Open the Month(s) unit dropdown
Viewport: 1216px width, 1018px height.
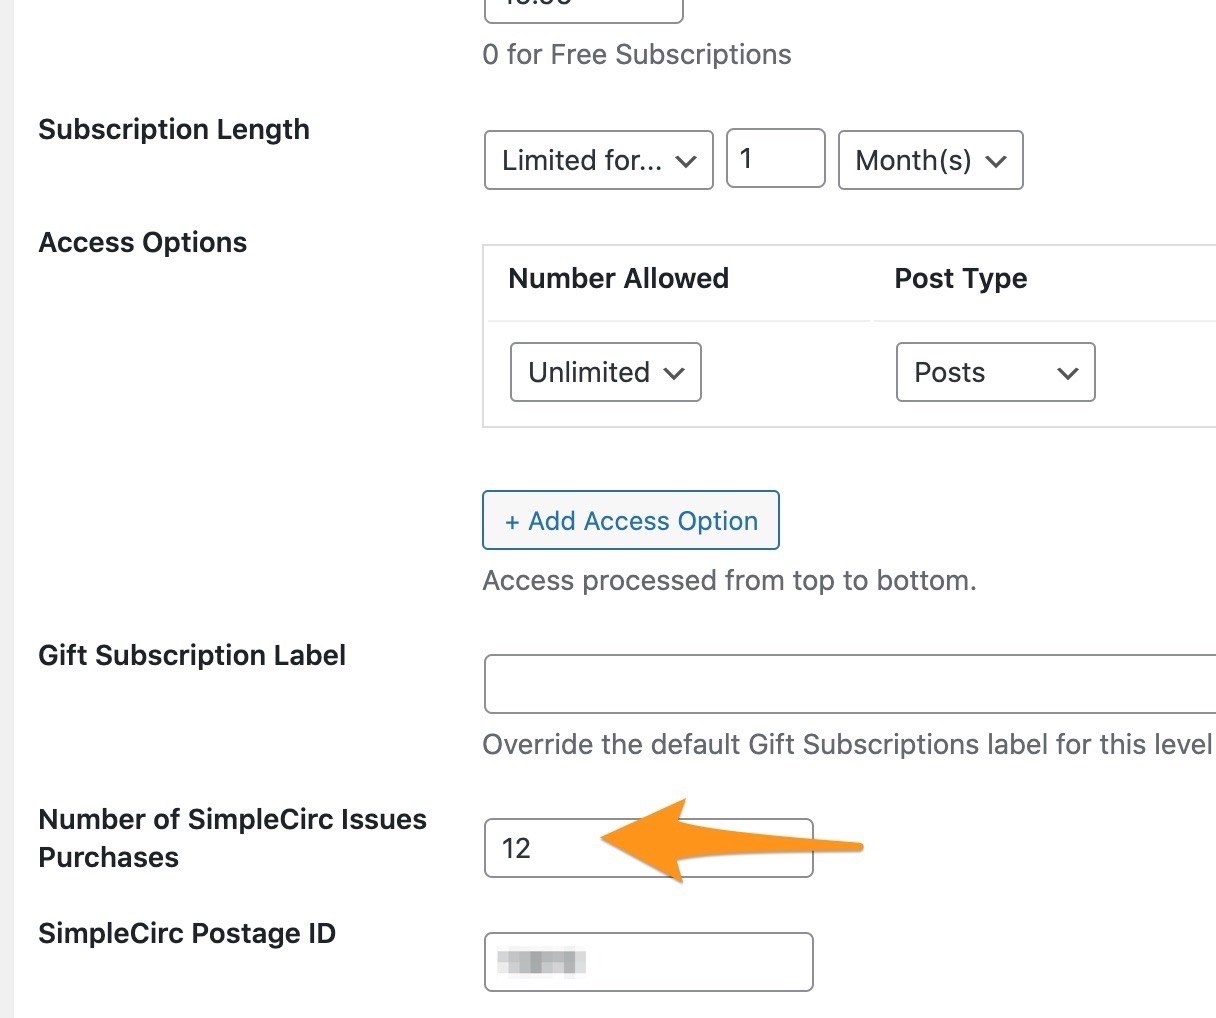pos(929,160)
